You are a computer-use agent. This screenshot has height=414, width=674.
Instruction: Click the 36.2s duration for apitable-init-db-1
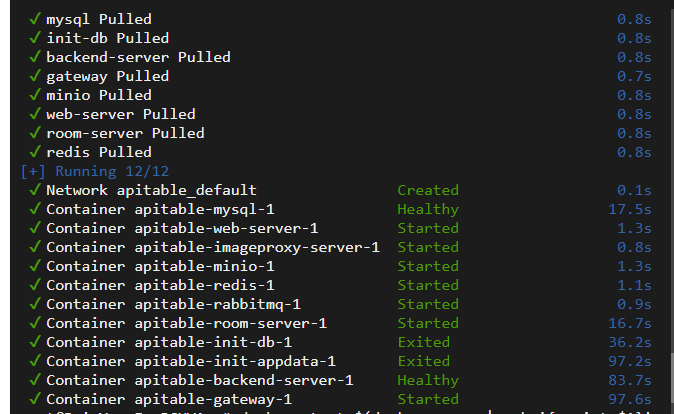point(635,342)
